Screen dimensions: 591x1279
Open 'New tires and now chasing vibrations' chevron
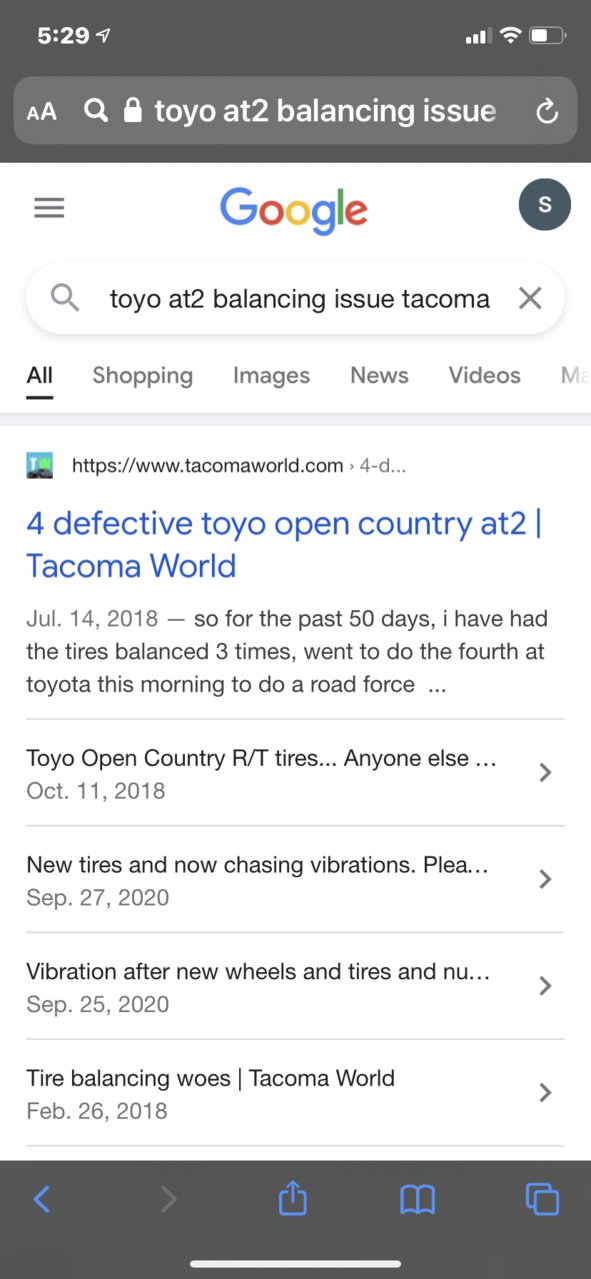545,879
